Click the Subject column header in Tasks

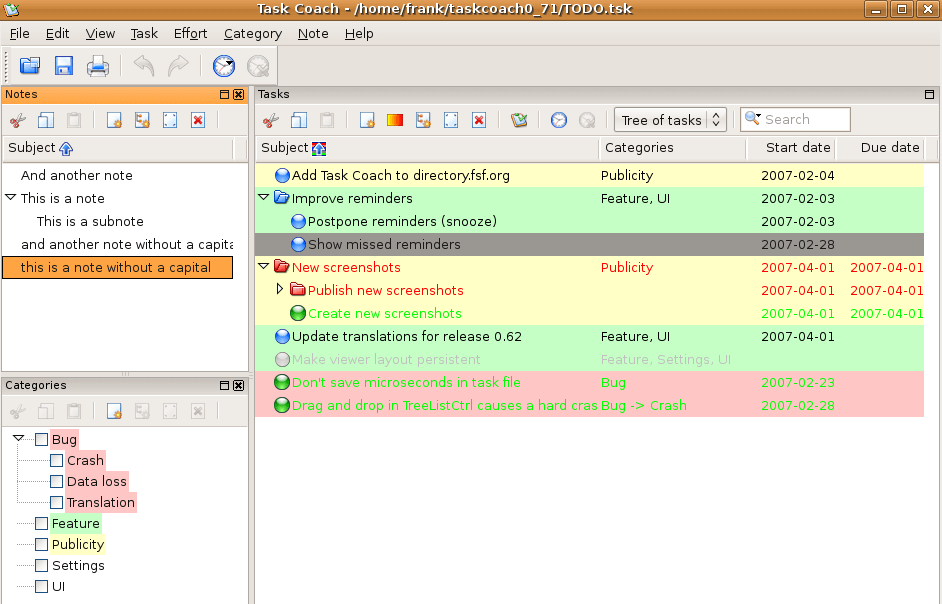pos(427,148)
